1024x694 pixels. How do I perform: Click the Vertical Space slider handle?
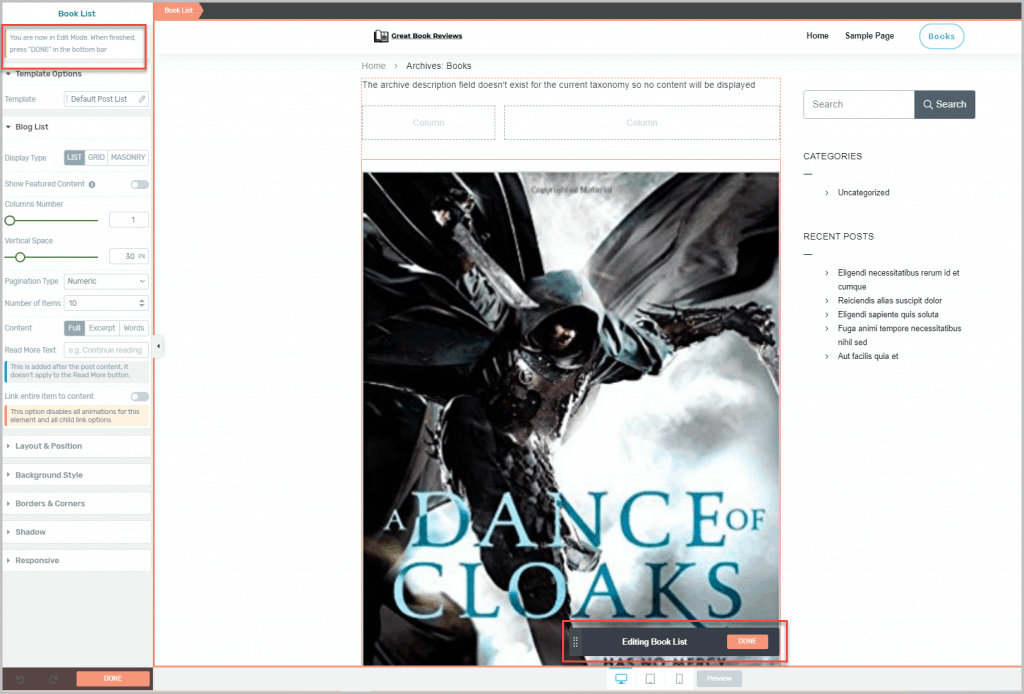pyautogui.click(x=20, y=257)
